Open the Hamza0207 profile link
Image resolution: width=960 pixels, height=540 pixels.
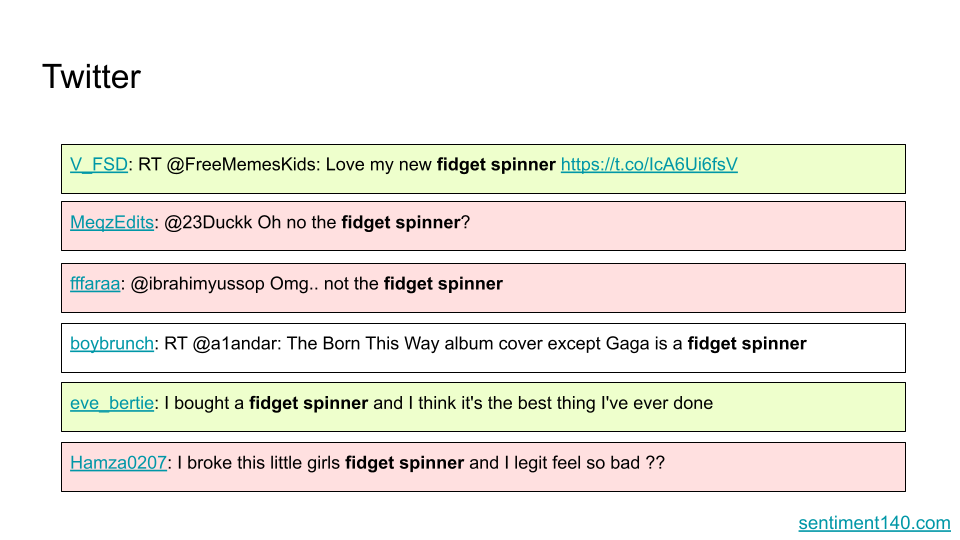tap(118, 463)
